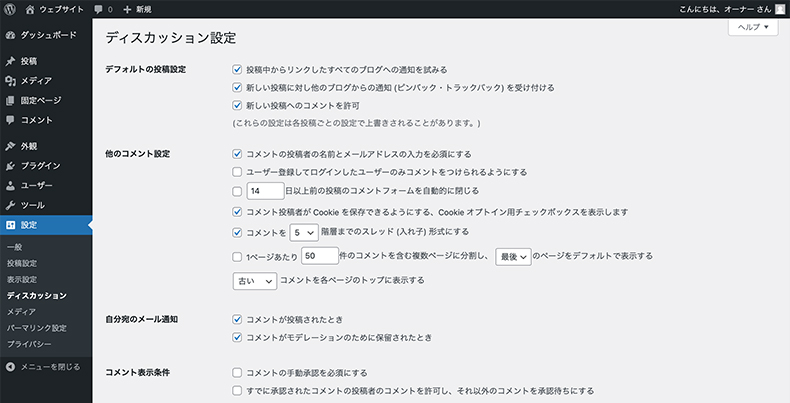Enable 1ページあたり comment pagination checkbox
The width and height of the screenshot is (790, 403).
pyautogui.click(x=237, y=257)
